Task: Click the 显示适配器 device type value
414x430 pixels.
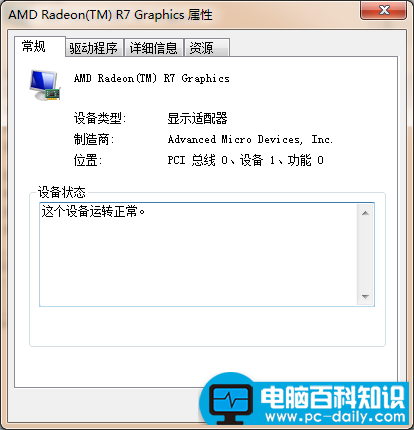Action: [197, 118]
